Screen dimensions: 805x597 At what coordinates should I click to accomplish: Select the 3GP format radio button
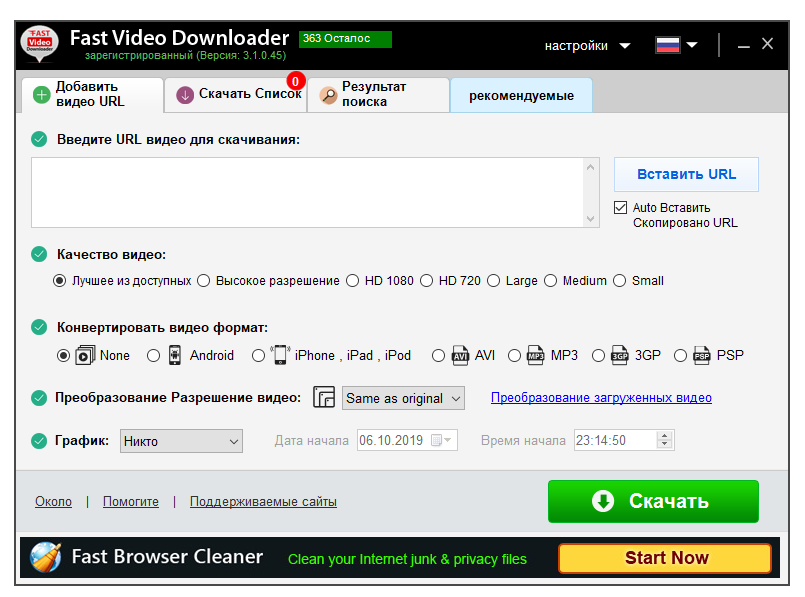598,355
